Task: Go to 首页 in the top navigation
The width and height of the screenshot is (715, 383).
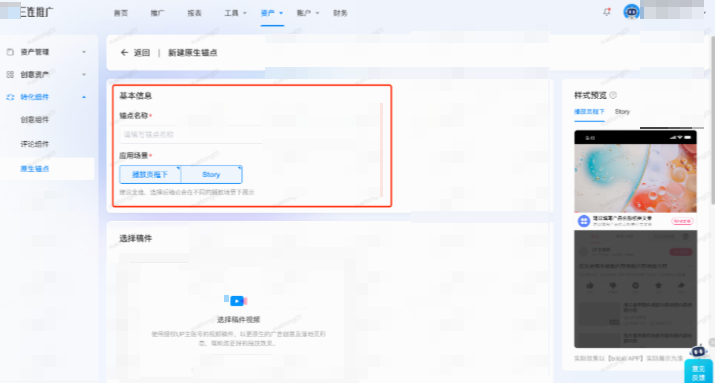Action: click(121, 13)
